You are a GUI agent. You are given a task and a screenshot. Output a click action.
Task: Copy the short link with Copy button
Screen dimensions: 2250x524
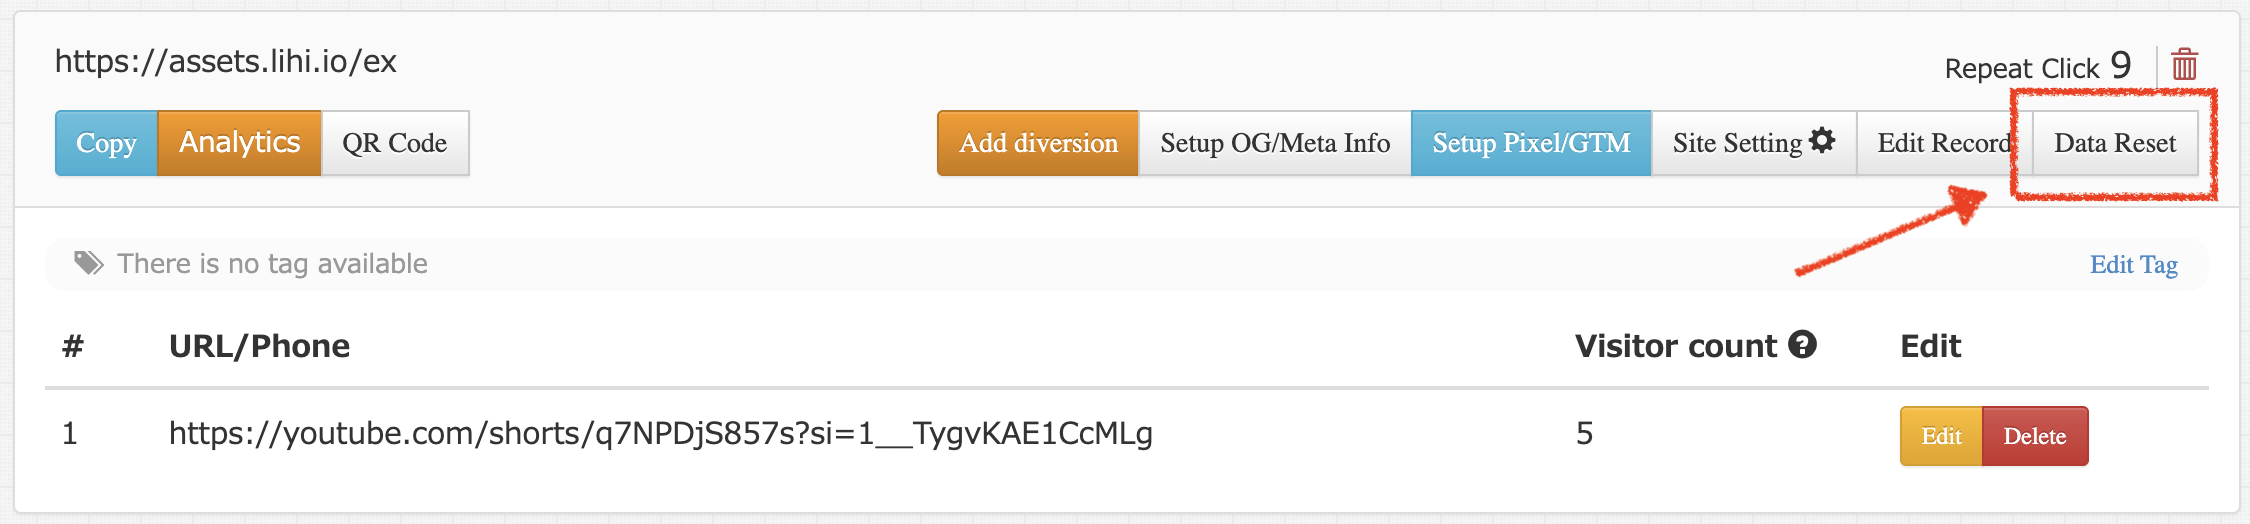pyautogui.click(x=106, y=143)
